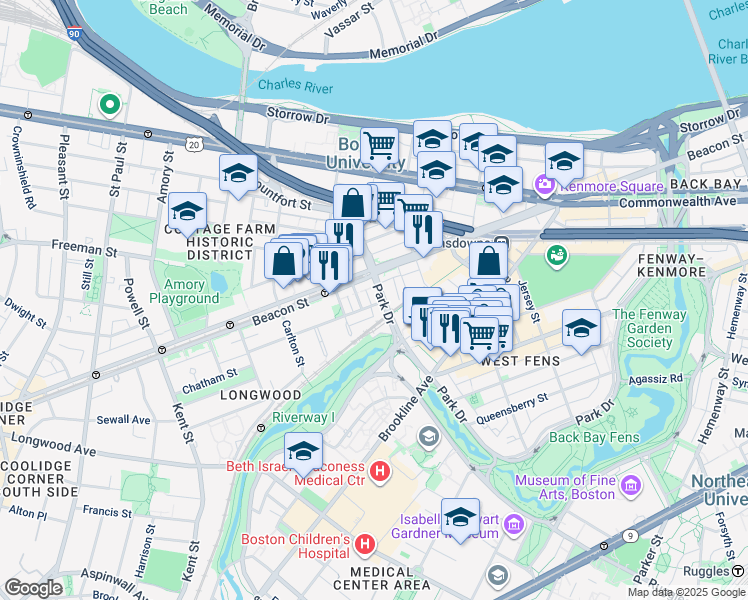Open the Google logo link

click(34, 588)
